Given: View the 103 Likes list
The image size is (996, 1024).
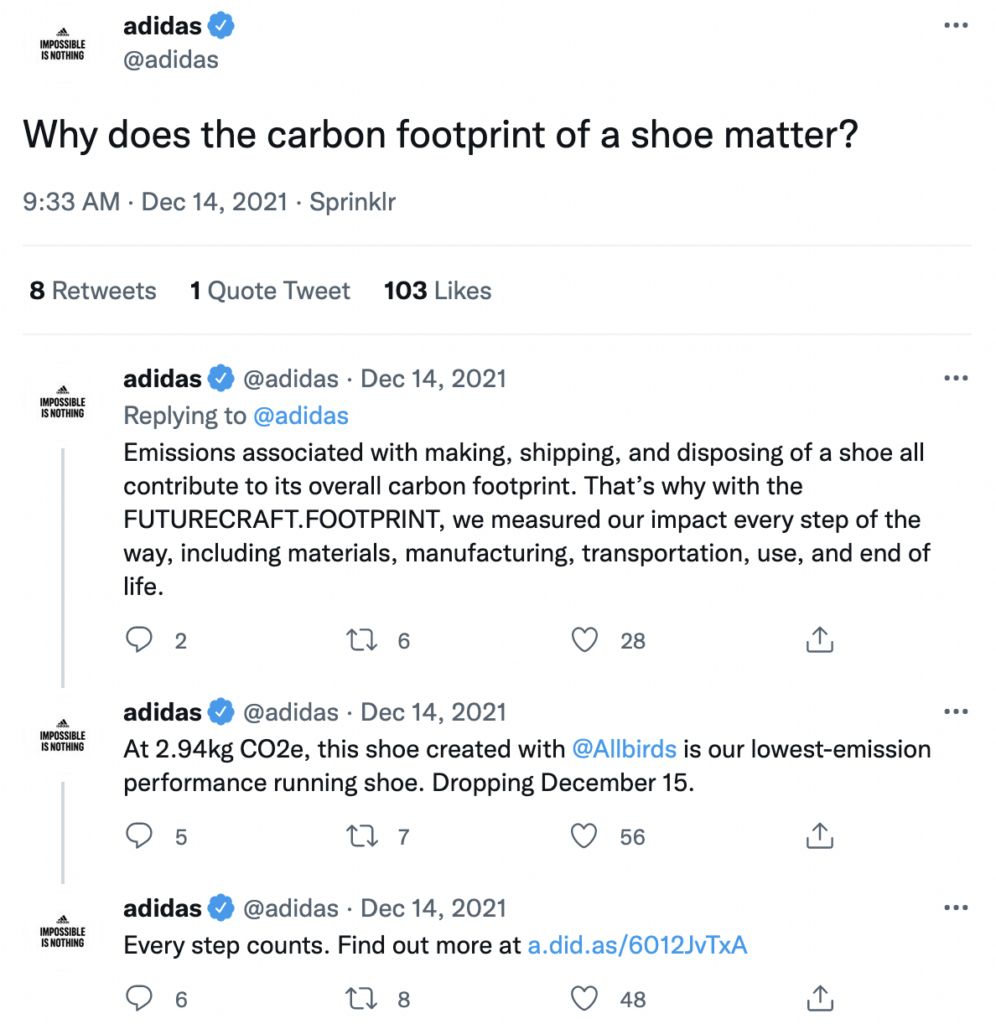Looking at the screenshot, I should click(438, 291).
